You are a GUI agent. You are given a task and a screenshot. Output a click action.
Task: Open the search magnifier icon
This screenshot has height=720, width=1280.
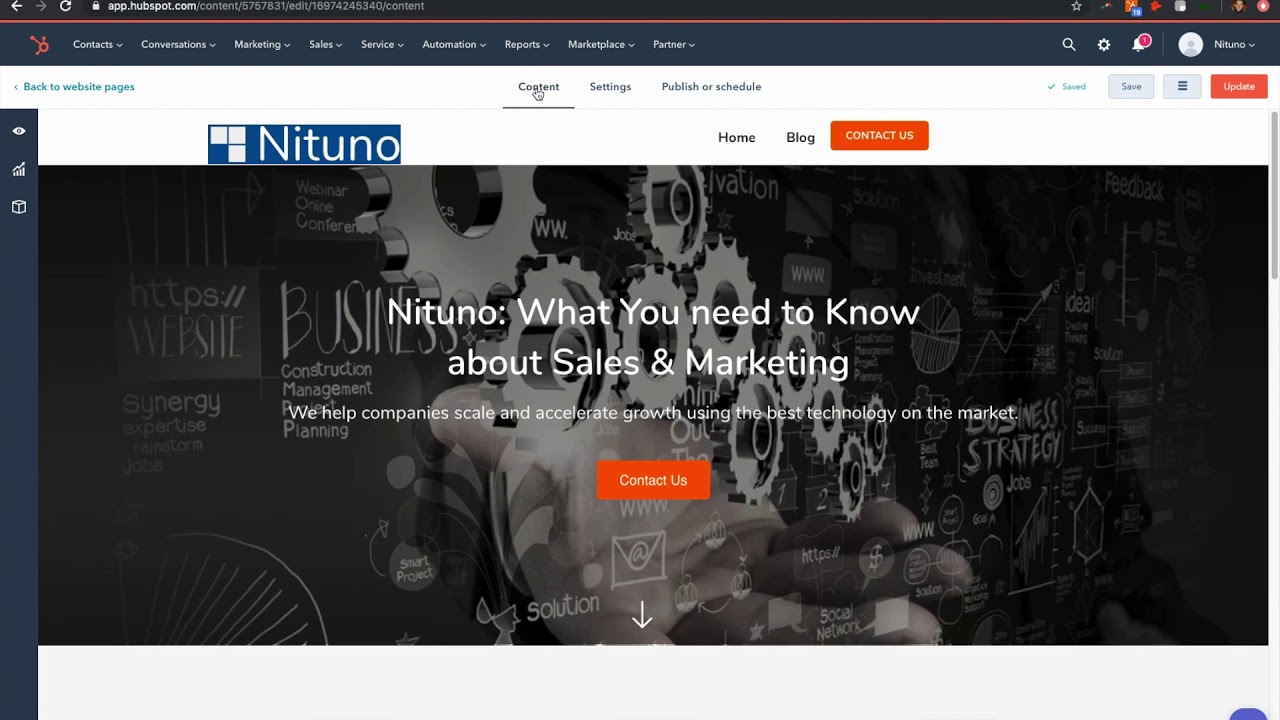(1069, 44)
